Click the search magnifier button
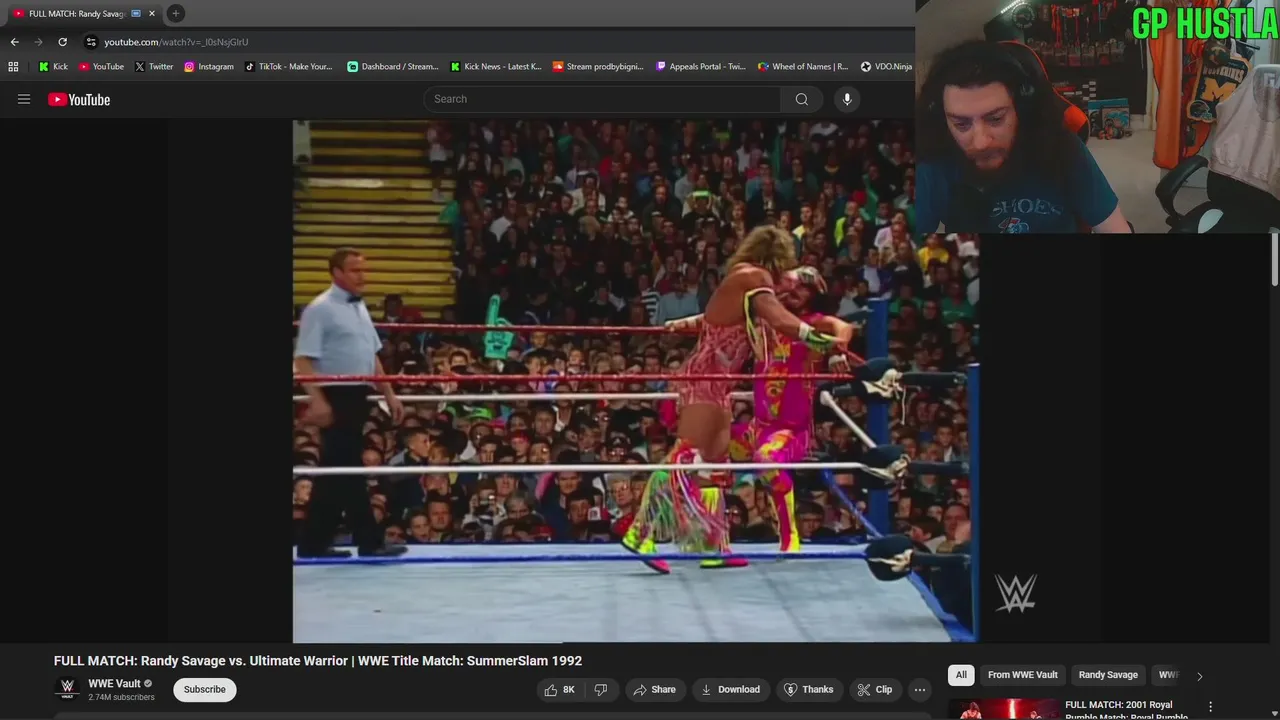Viewport: 1280px width, 720px height. [801, 99]
